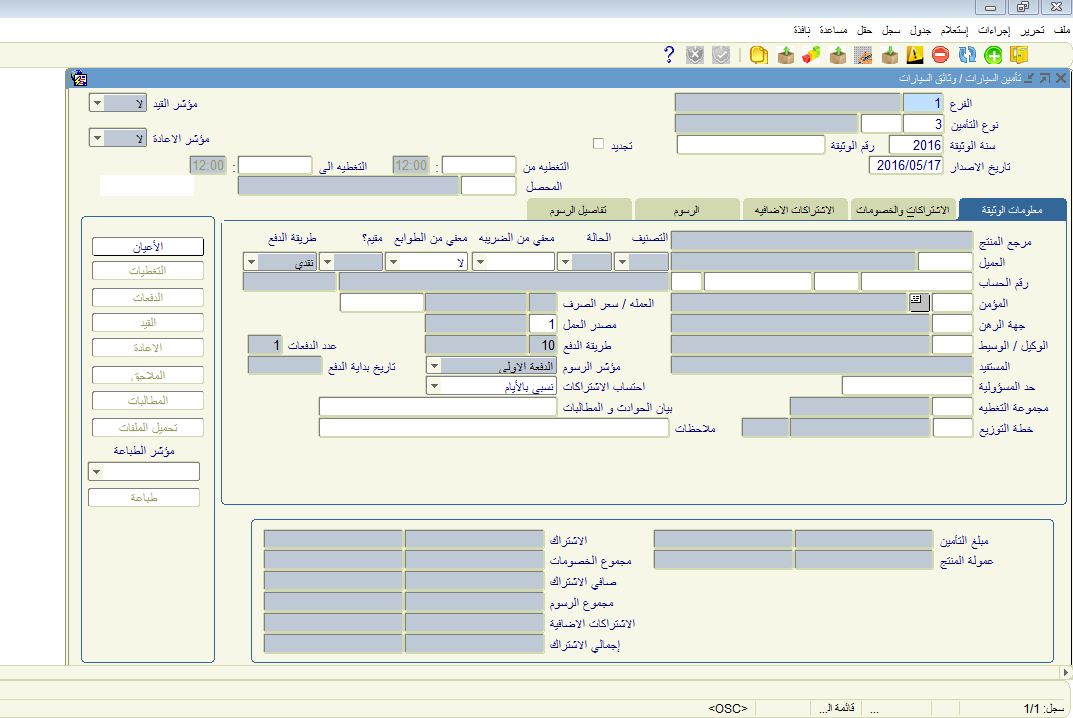Click the طباعة button
1073x718 pixels.
click(x=144, y=497)
